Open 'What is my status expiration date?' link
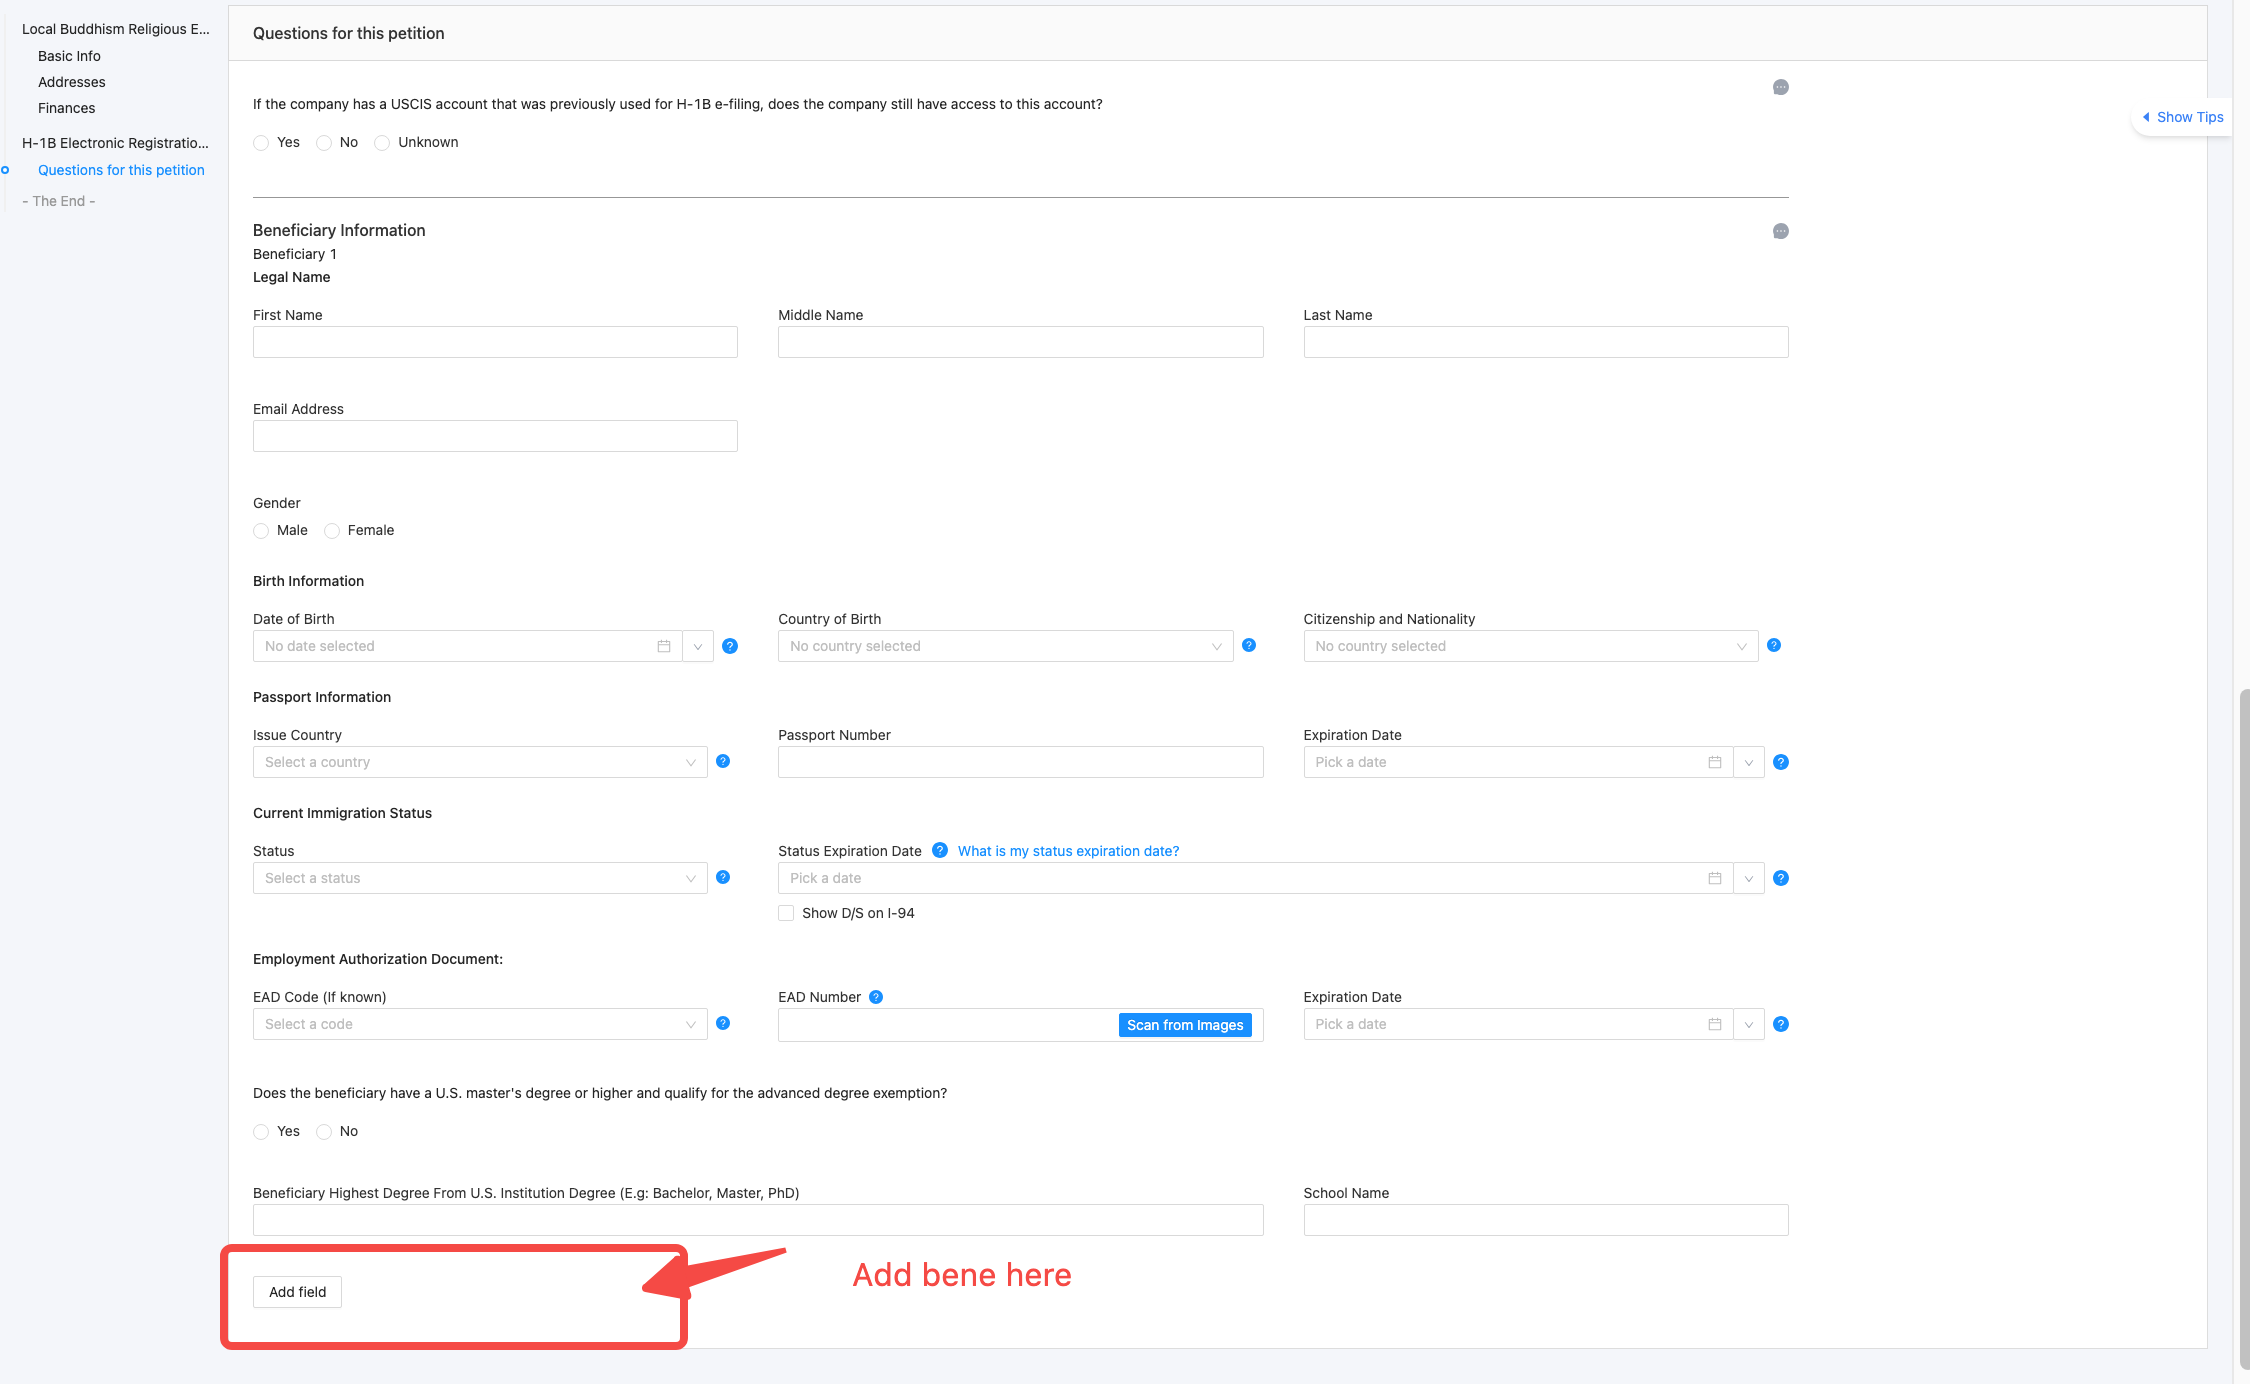Image resolution: width=2250 pixels, height=1384 pixels. pos(1068,851)
